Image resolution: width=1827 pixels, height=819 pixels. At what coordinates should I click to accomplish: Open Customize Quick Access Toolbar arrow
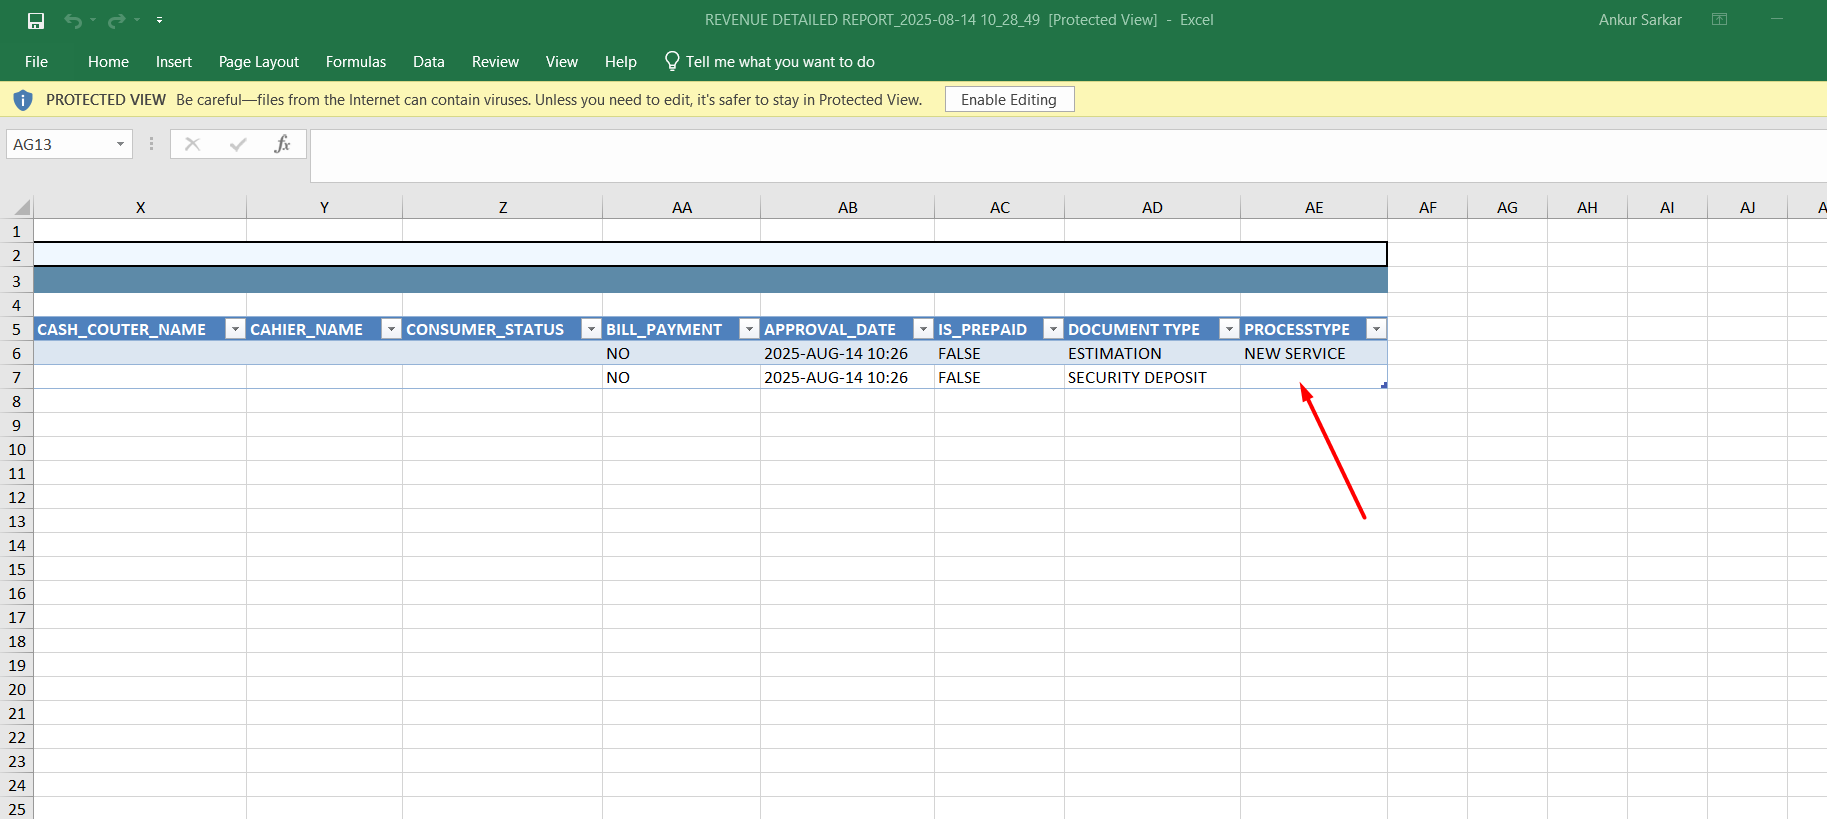159,20
